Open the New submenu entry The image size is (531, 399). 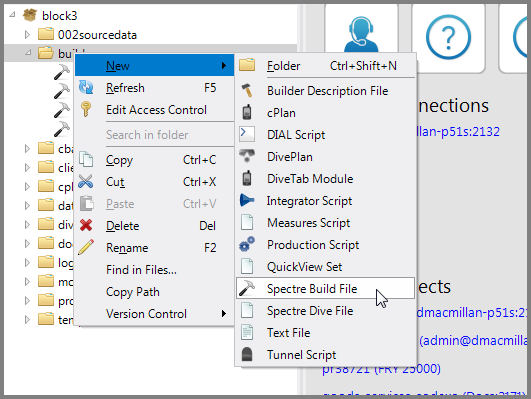point(154,65)
